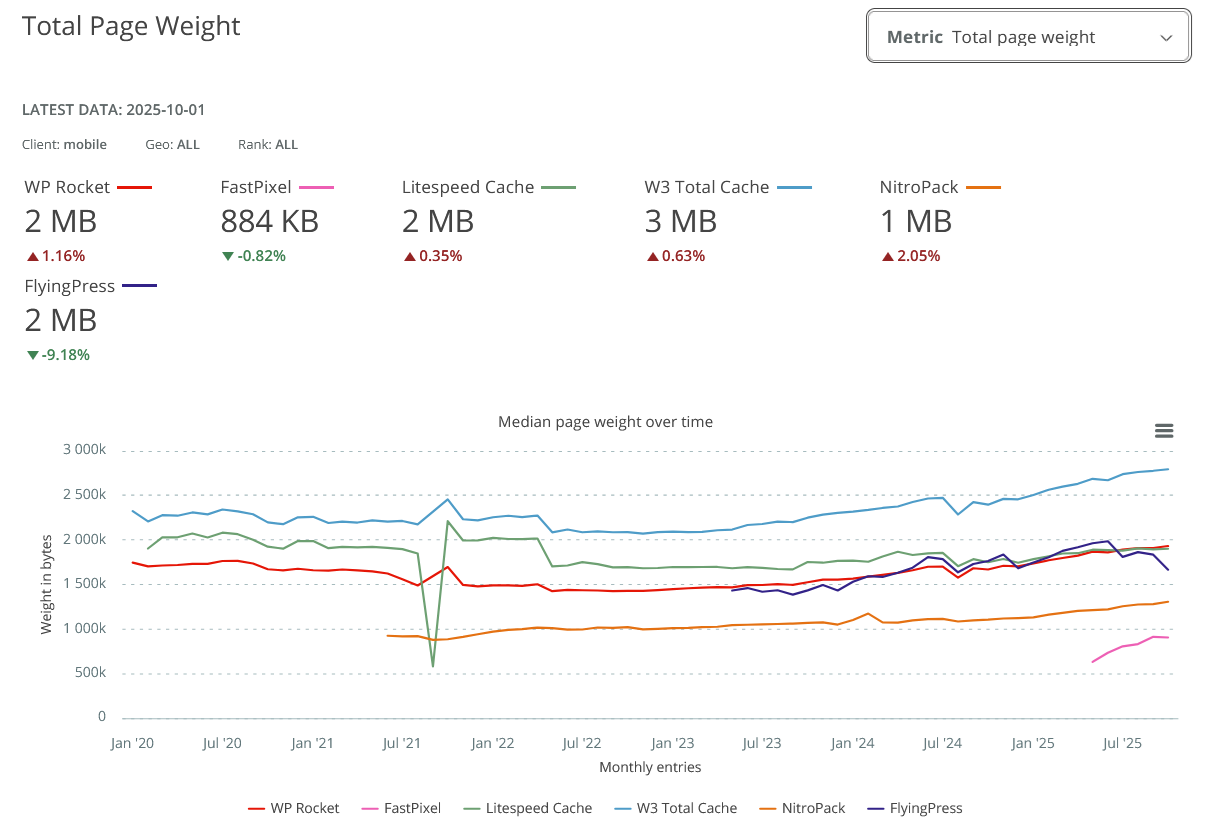Click the Median page weight over time title

605,422
